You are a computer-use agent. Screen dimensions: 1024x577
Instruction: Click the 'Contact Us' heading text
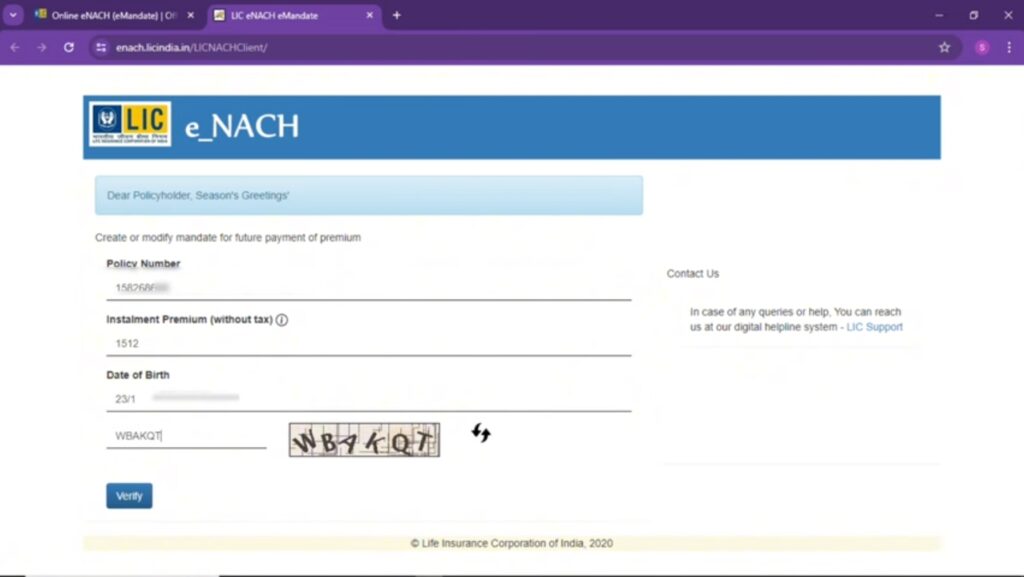click(693, 273)
